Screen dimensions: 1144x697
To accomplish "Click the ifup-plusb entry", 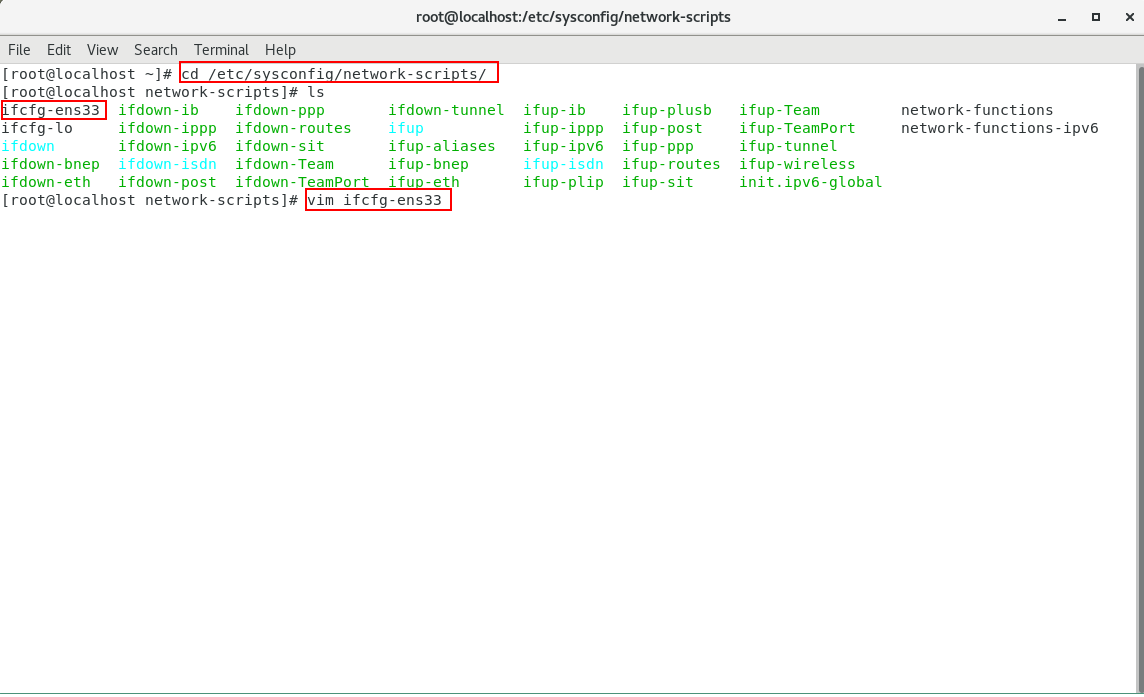I will pos(667,110).
